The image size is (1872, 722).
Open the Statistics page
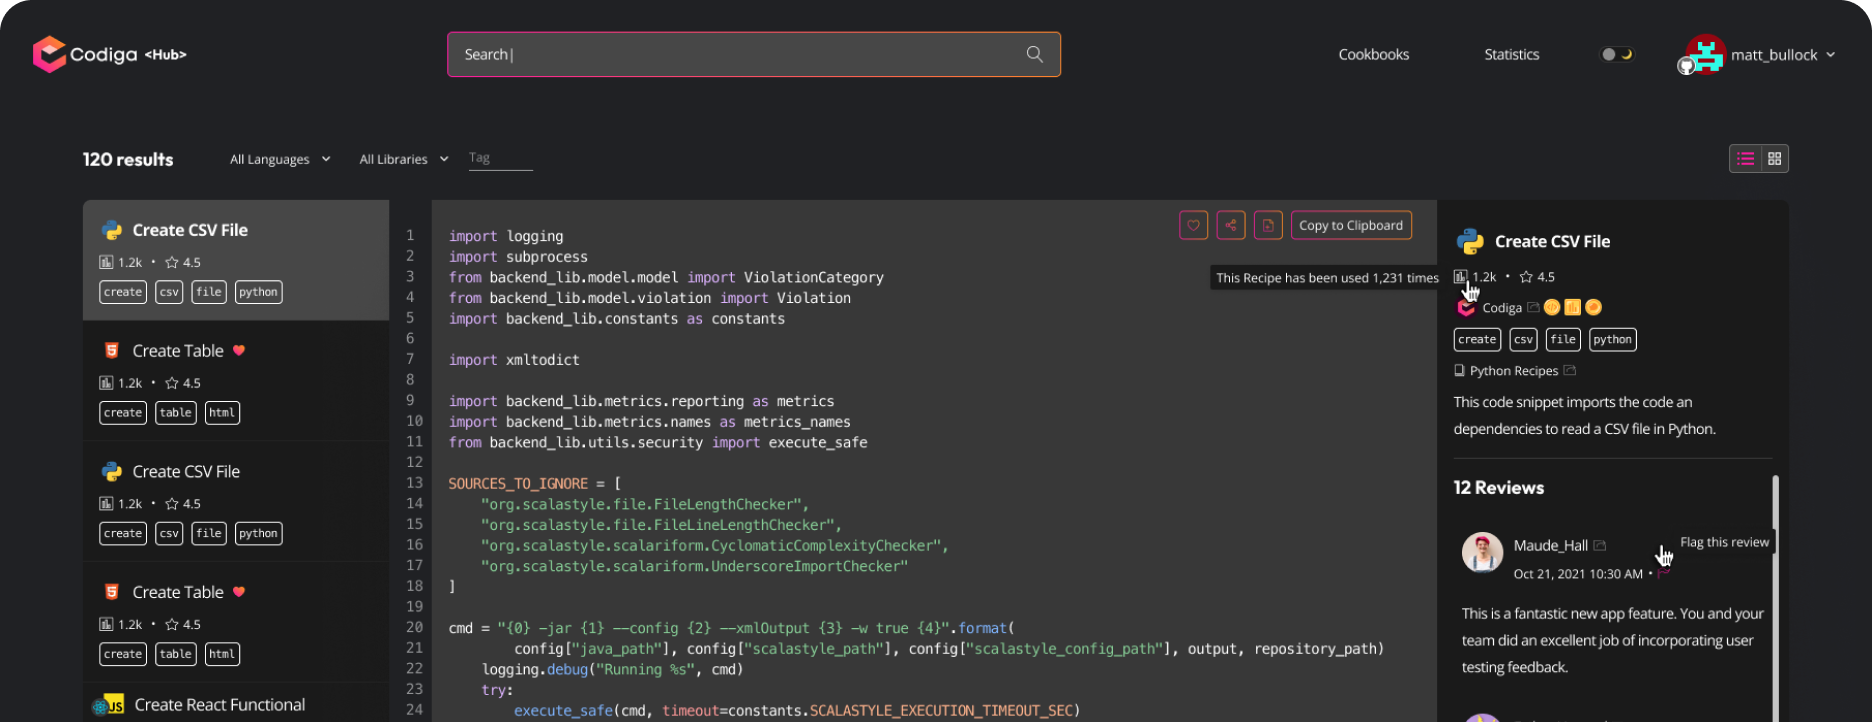(x=1511, y=54)
